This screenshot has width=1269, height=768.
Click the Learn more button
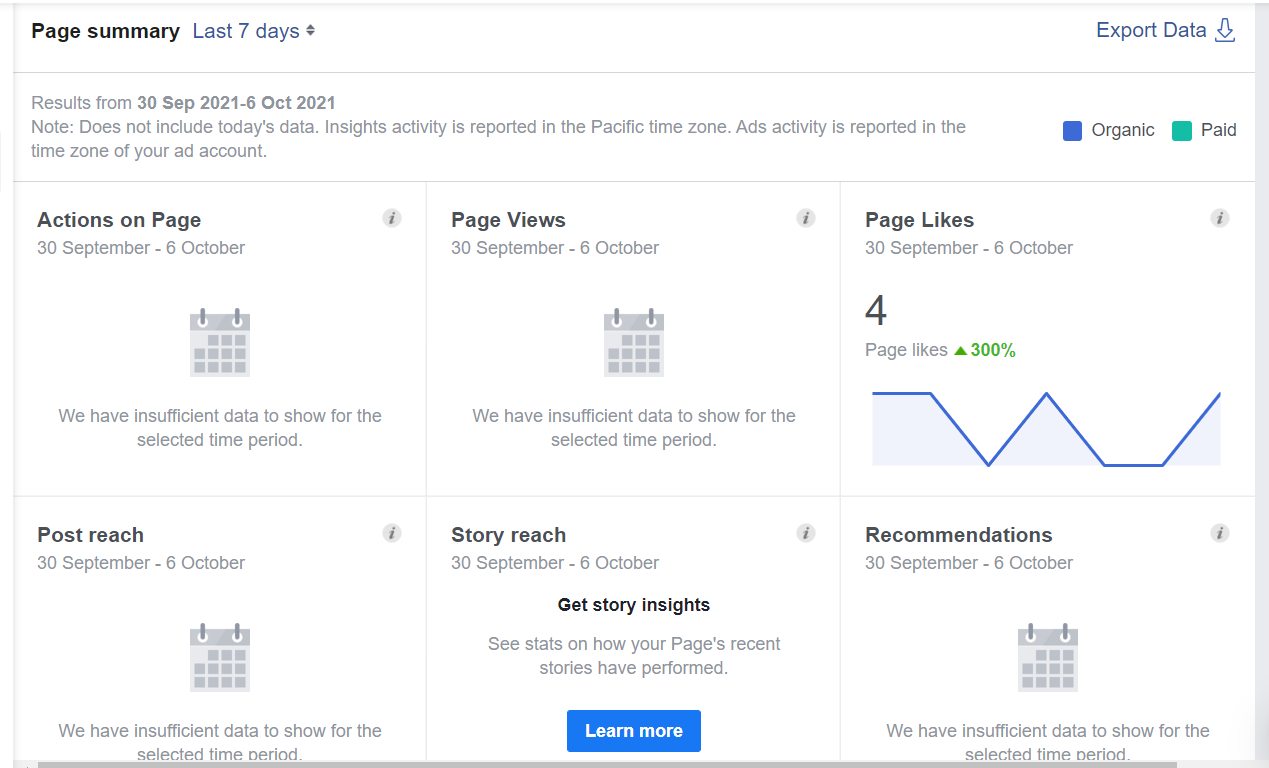[634, 731]
